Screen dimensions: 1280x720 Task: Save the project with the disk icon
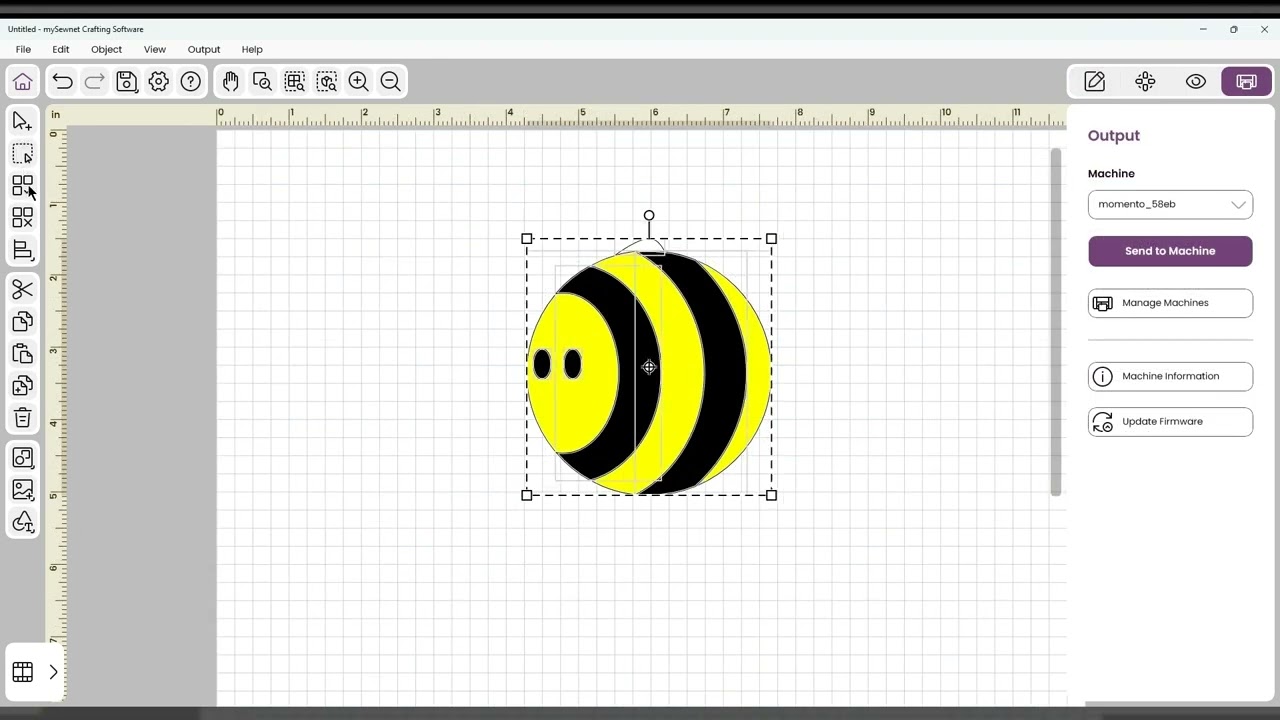(127, 82)
